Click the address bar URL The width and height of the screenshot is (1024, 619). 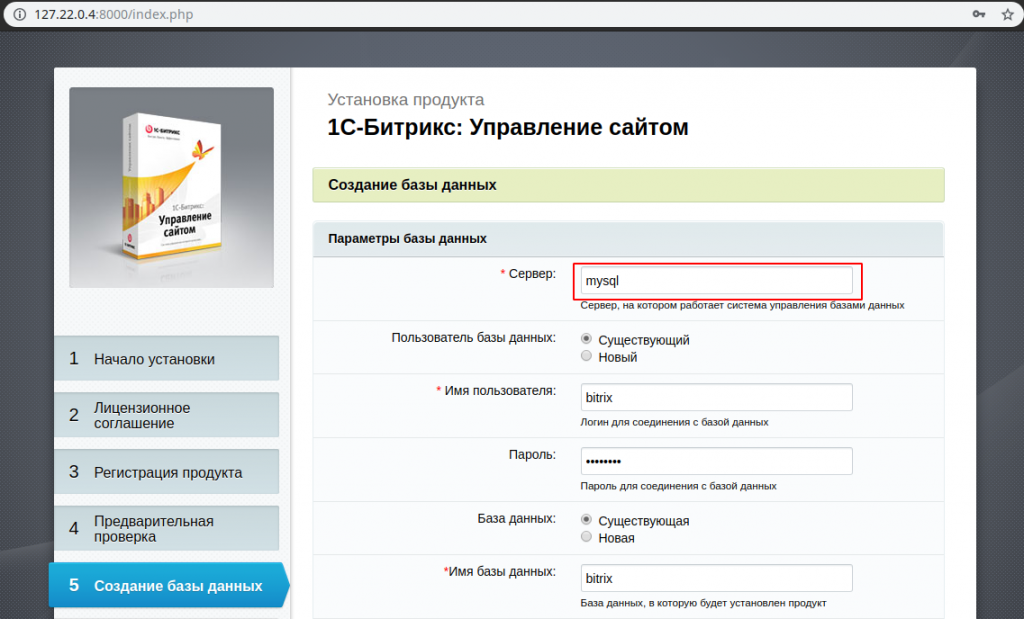pos(114,14)
